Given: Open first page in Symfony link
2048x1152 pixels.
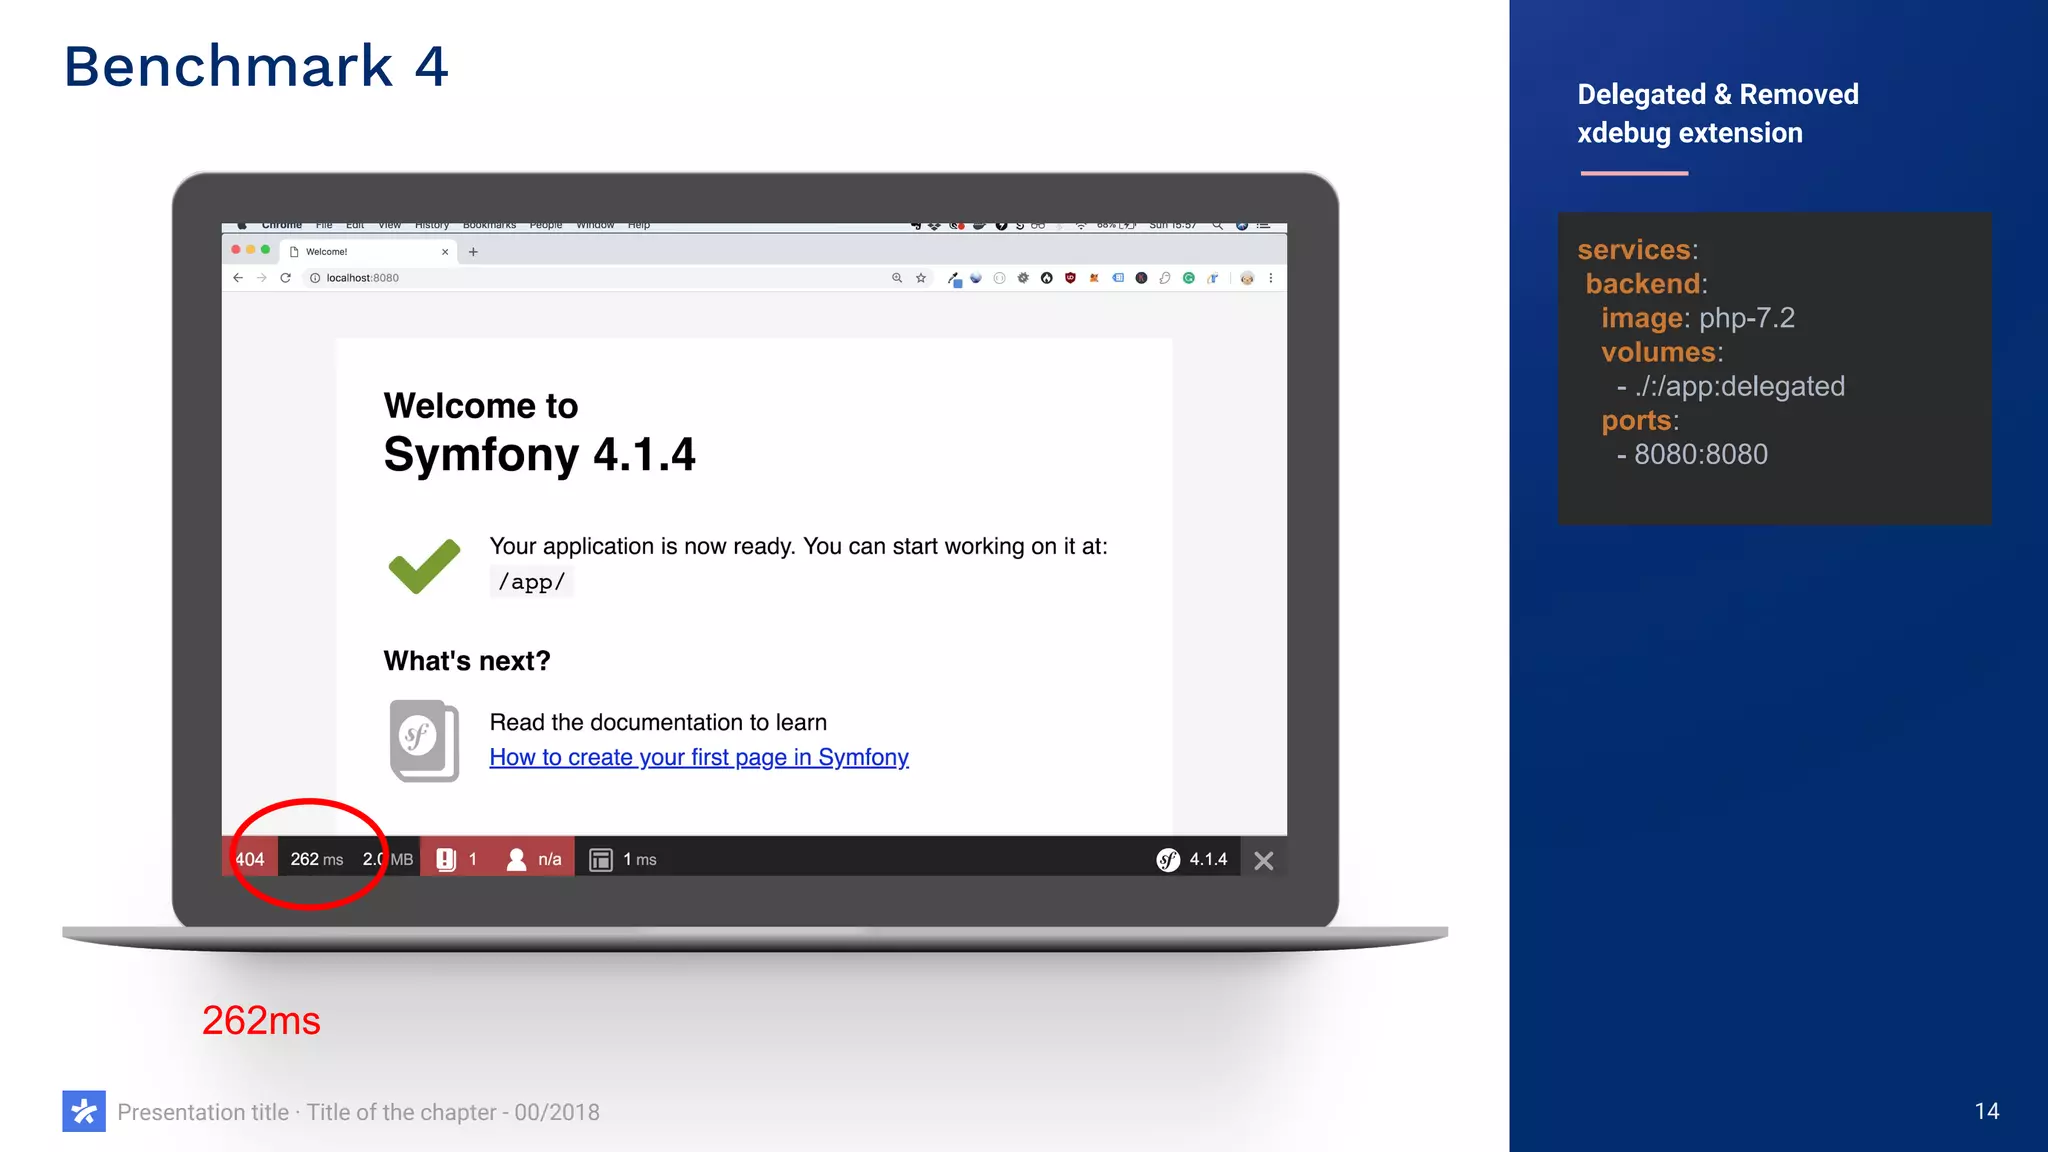Looking at the screenshot, I should click(x=698, y=757).
